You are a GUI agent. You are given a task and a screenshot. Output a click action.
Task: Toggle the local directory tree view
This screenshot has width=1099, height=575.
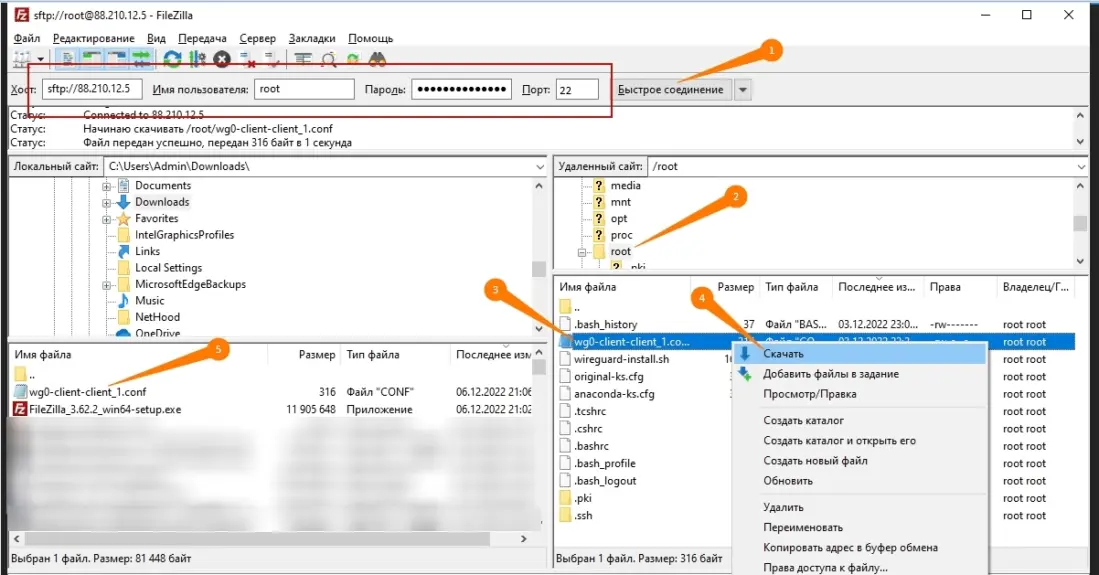[92, 60]
